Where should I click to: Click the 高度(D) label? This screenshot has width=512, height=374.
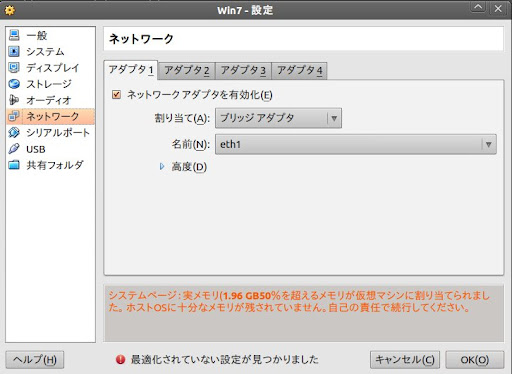pos(189,167)
